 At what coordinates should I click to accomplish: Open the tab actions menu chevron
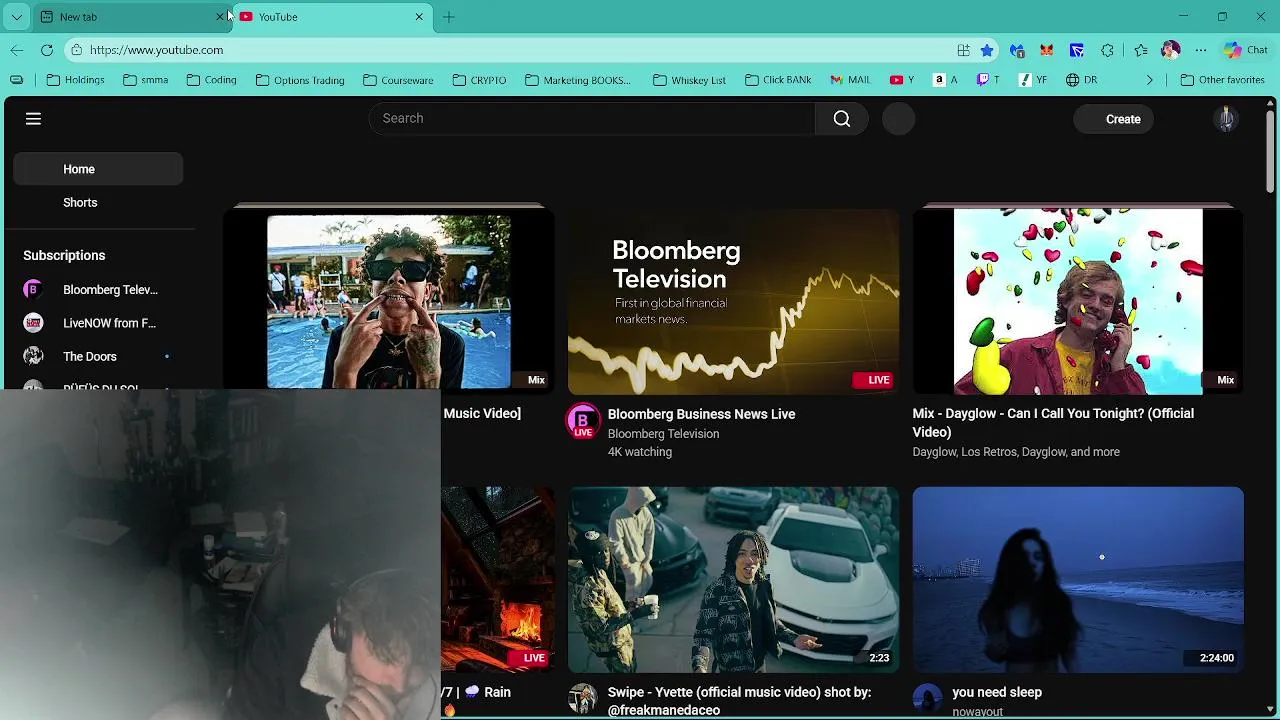[17, 17]
